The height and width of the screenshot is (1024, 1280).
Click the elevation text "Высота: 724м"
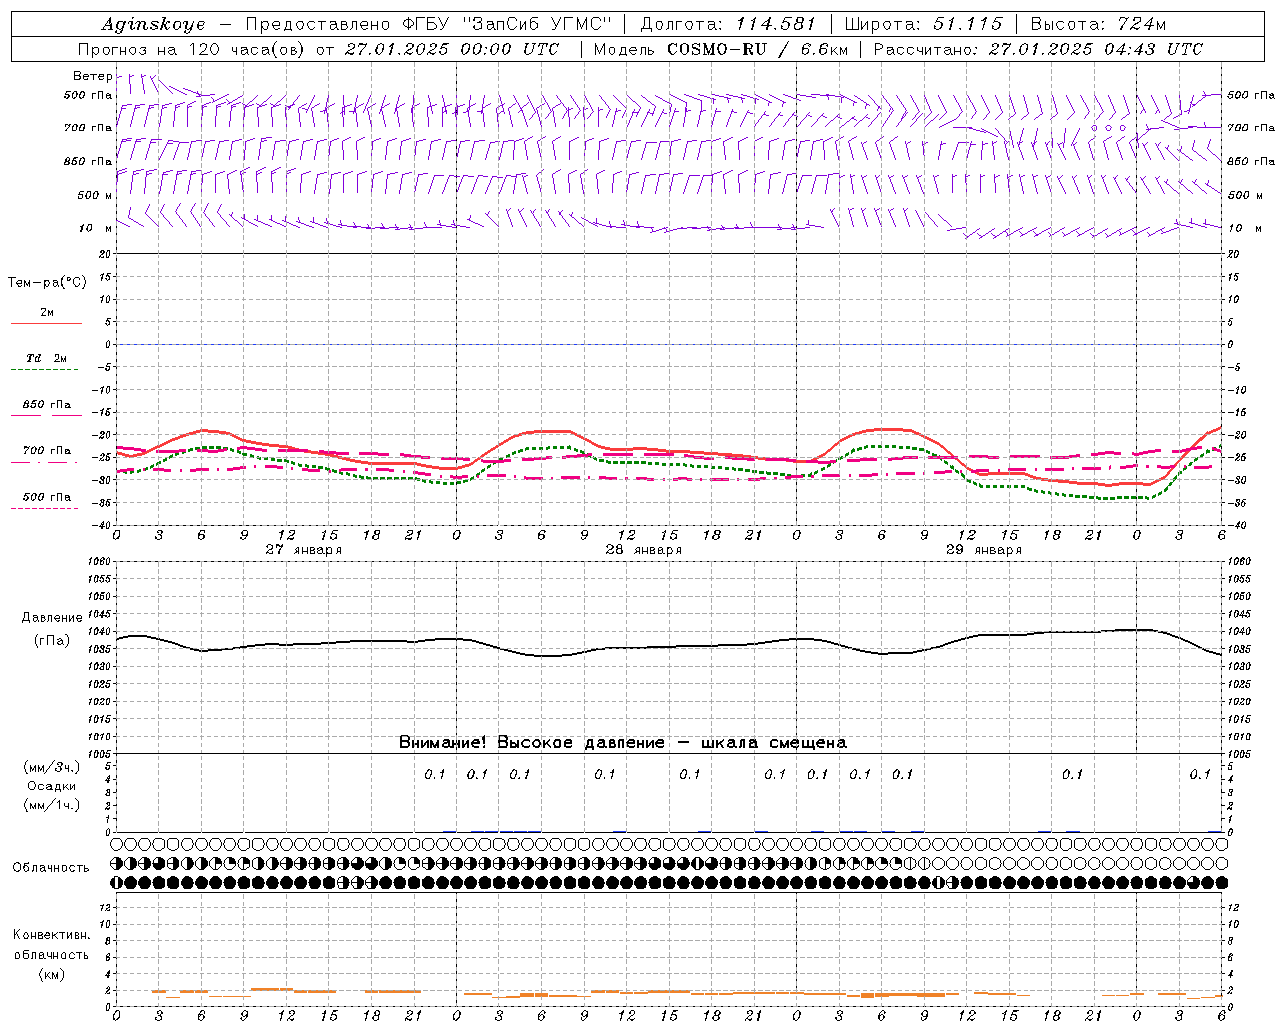[x=1098, y=24]
